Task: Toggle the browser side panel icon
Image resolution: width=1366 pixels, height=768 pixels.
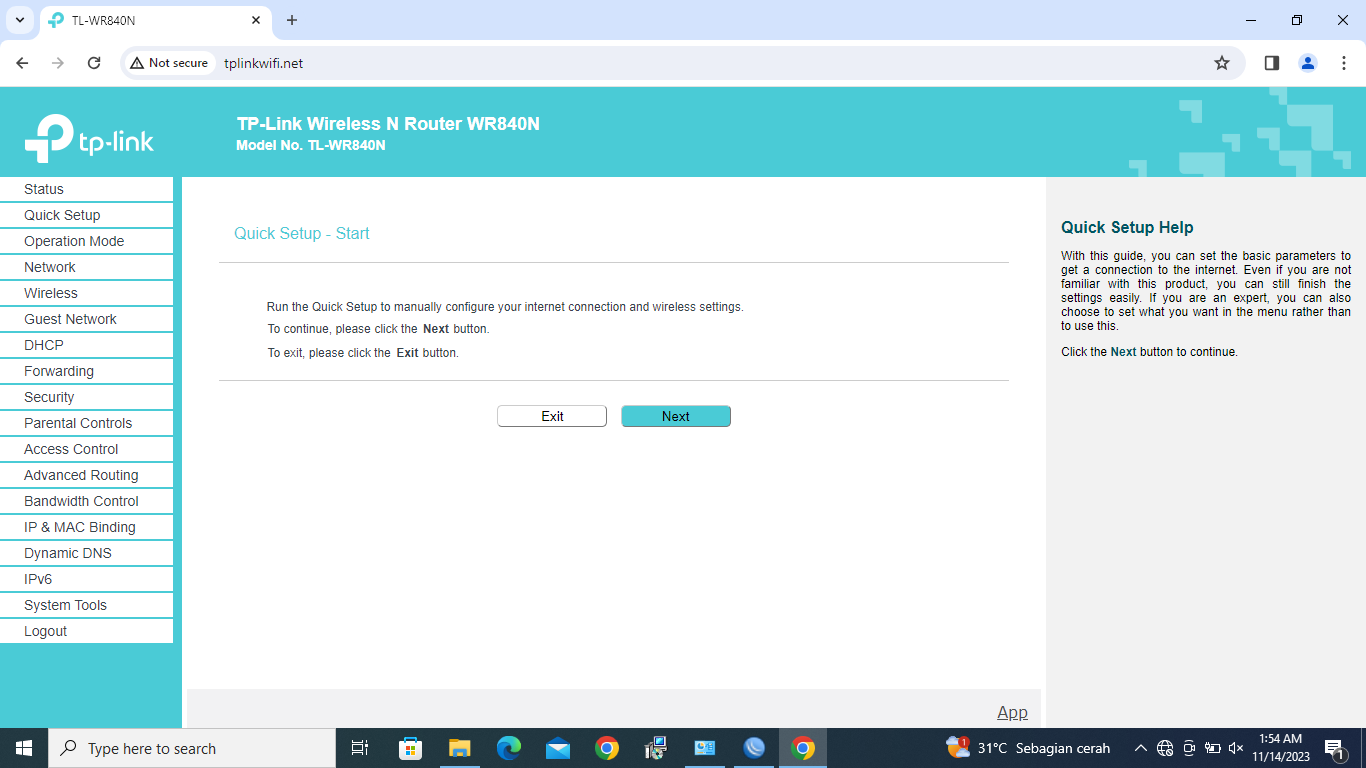Action: click(x=1272, y=63)
